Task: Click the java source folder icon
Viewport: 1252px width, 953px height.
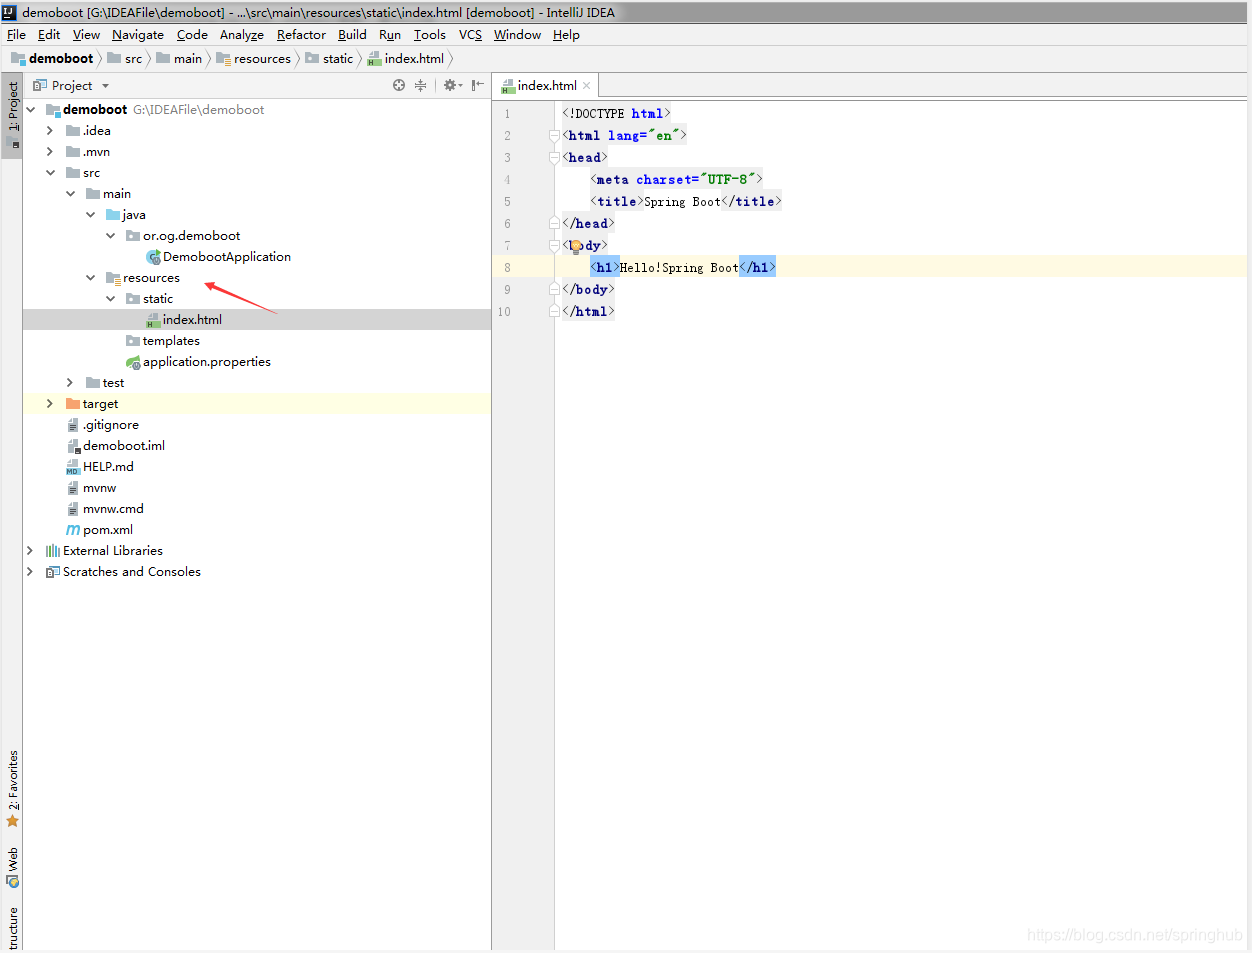Action: tap(113, 215)
